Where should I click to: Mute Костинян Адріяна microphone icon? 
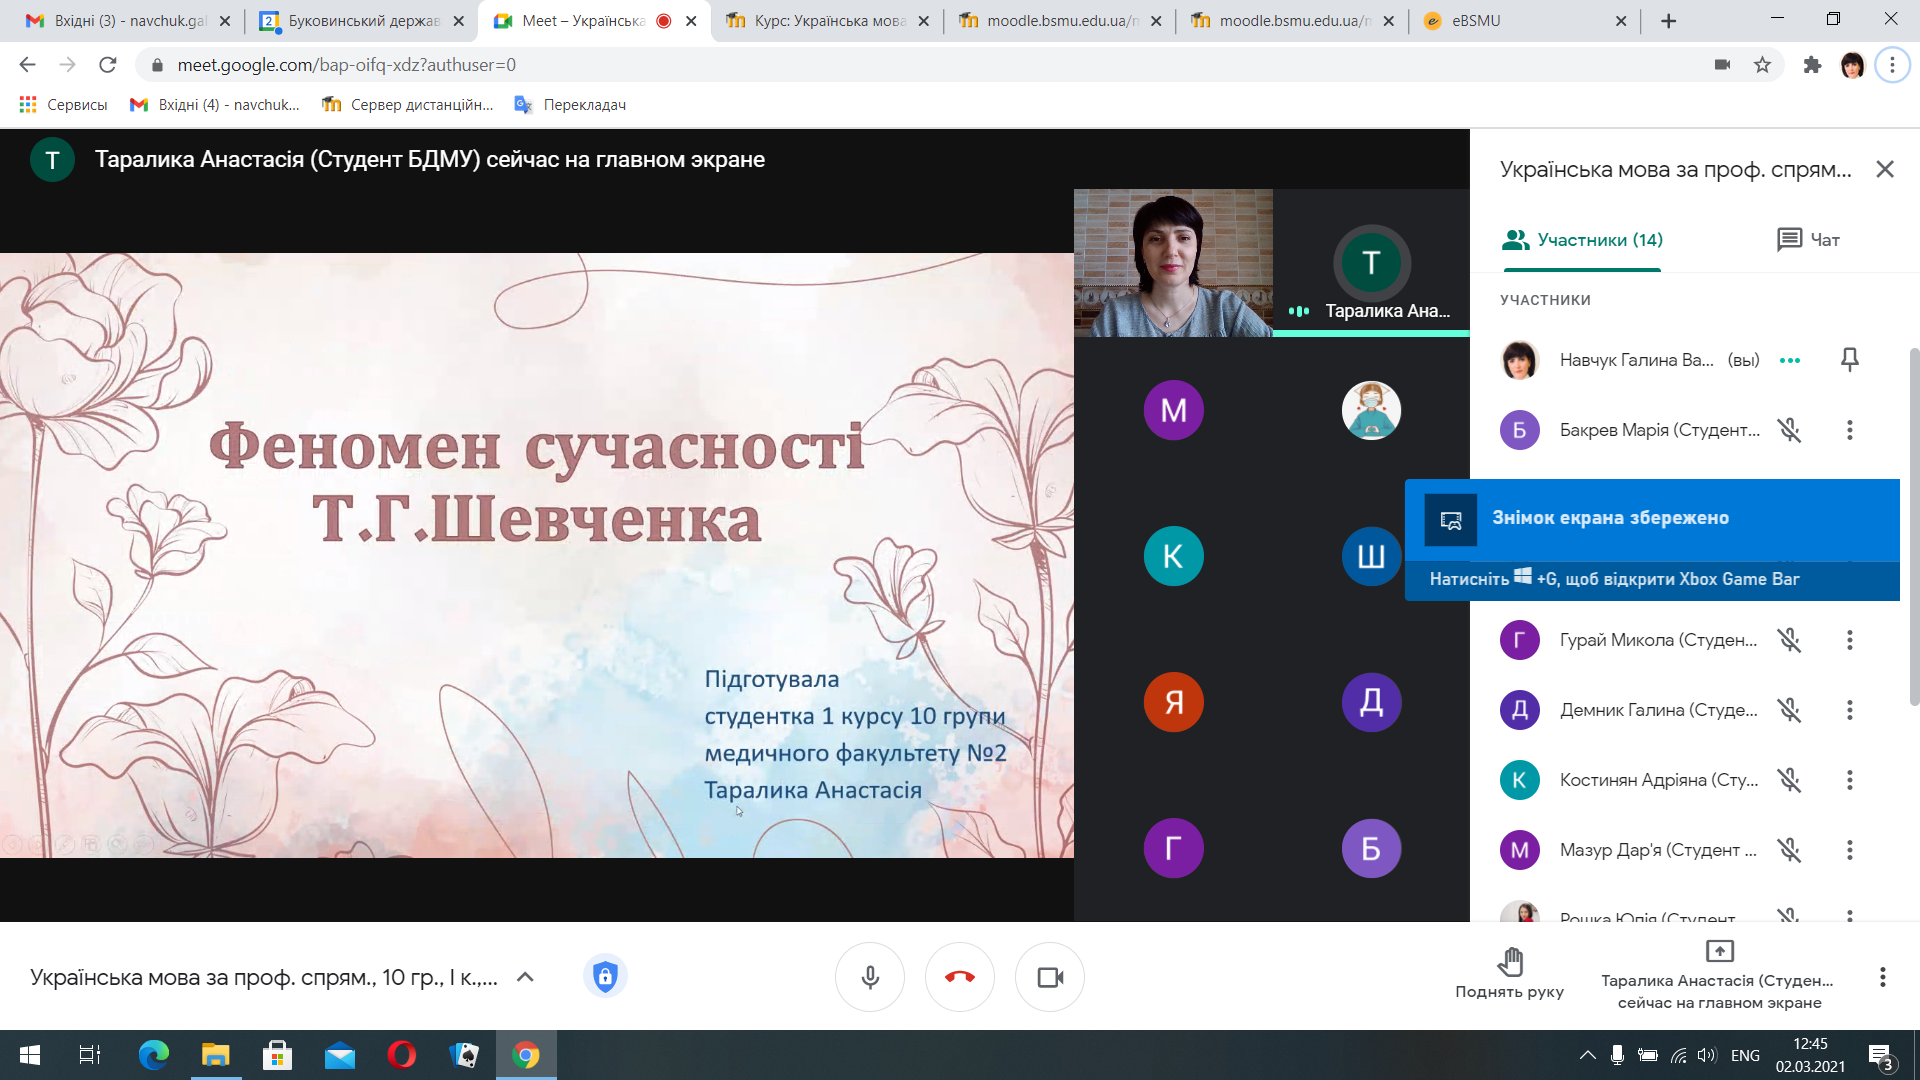click(1789, 780)
